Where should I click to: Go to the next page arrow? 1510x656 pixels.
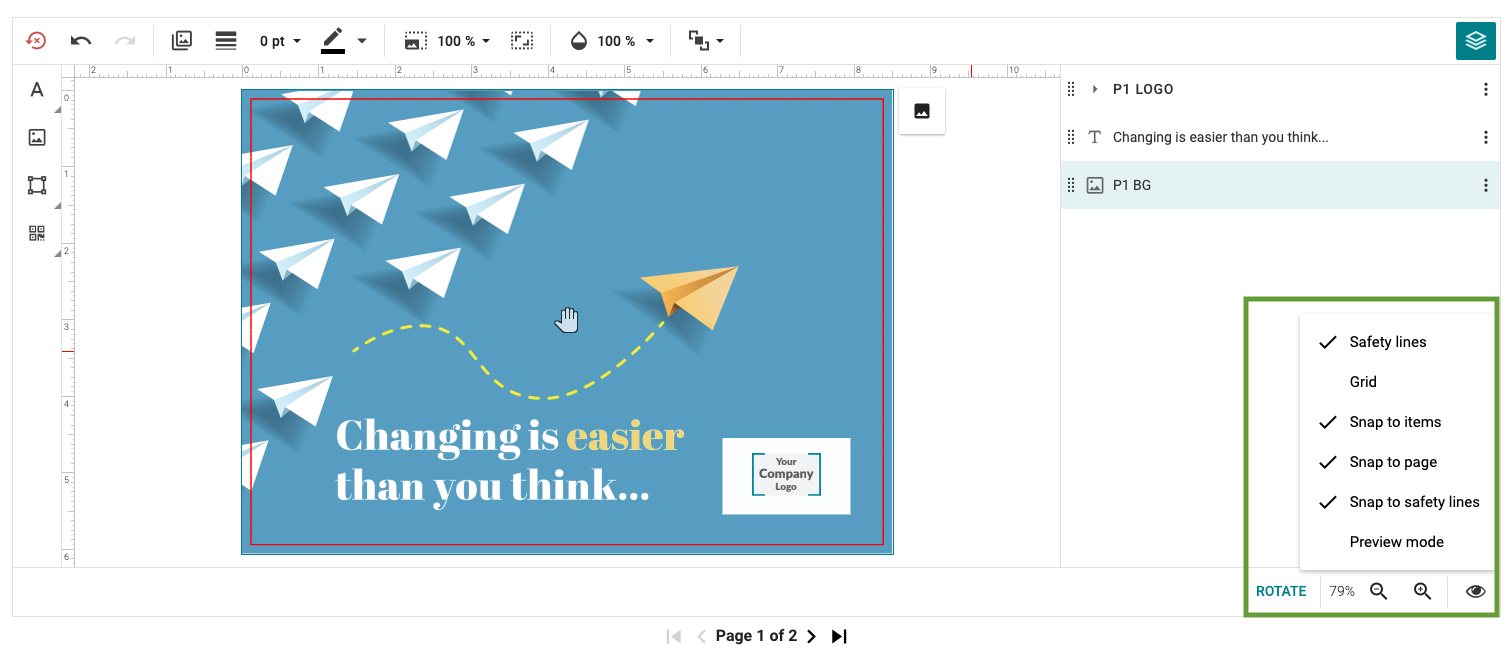point(811,636)
